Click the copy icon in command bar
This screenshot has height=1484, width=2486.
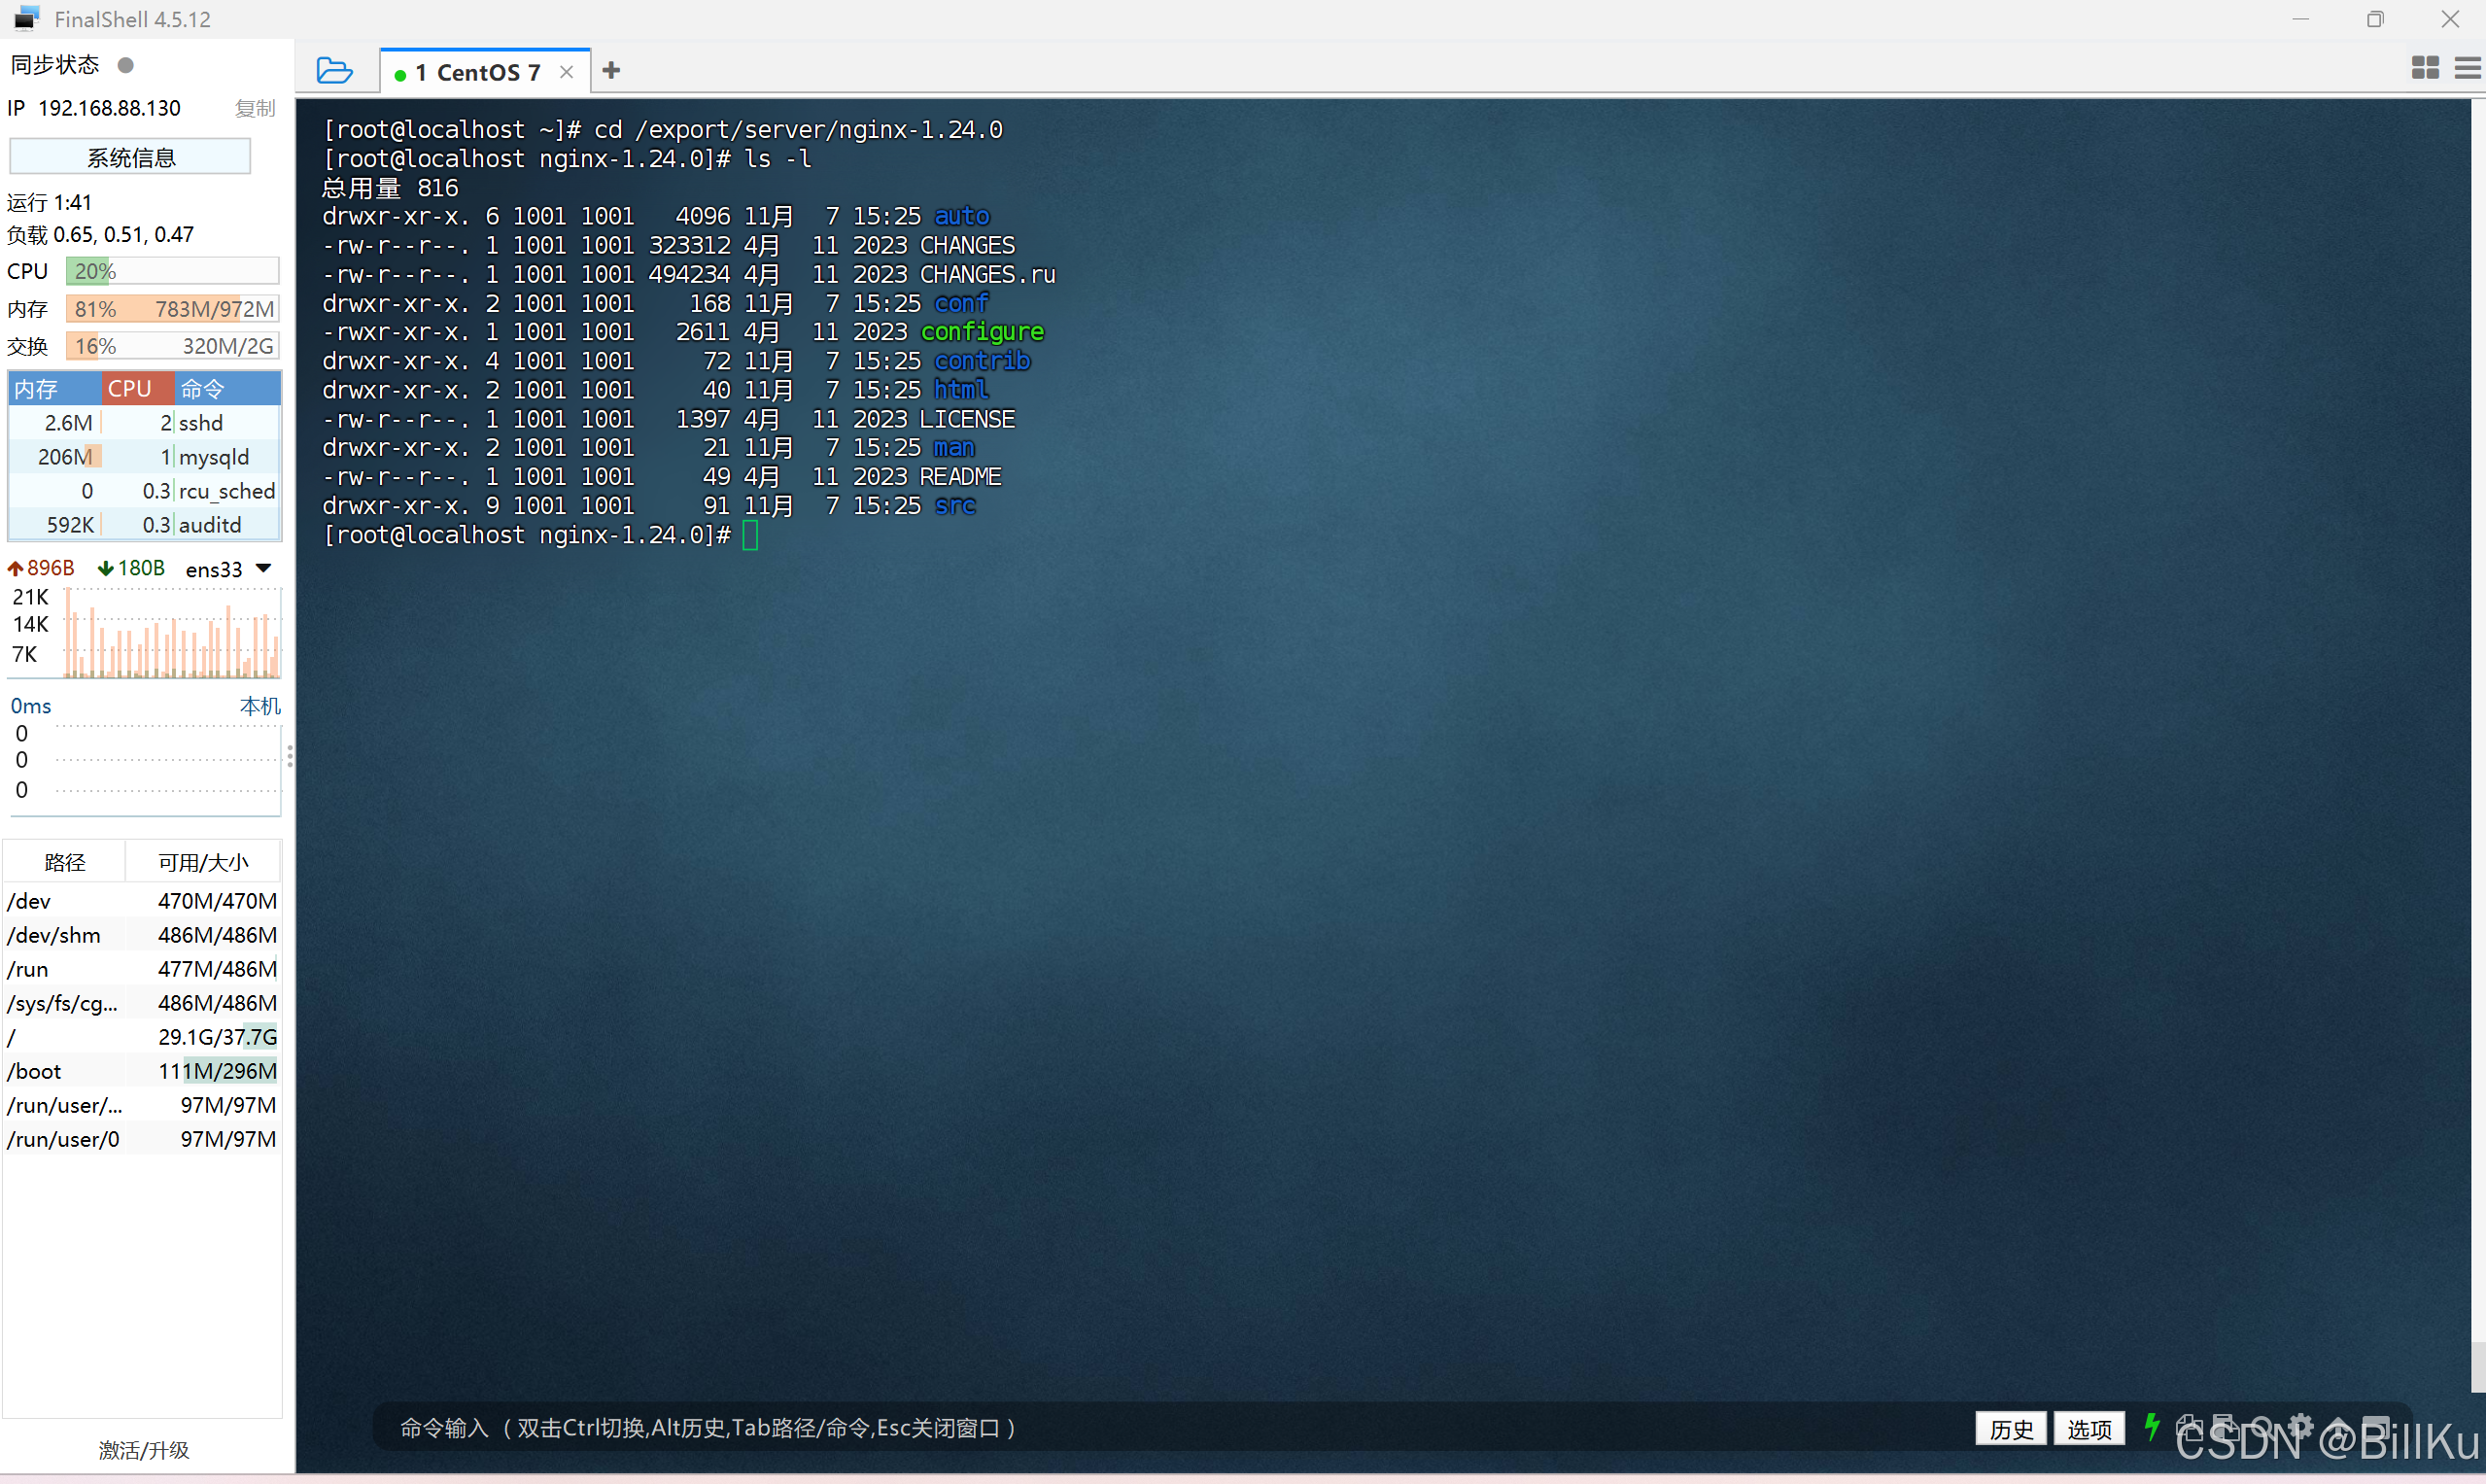click(2188, 1427)
